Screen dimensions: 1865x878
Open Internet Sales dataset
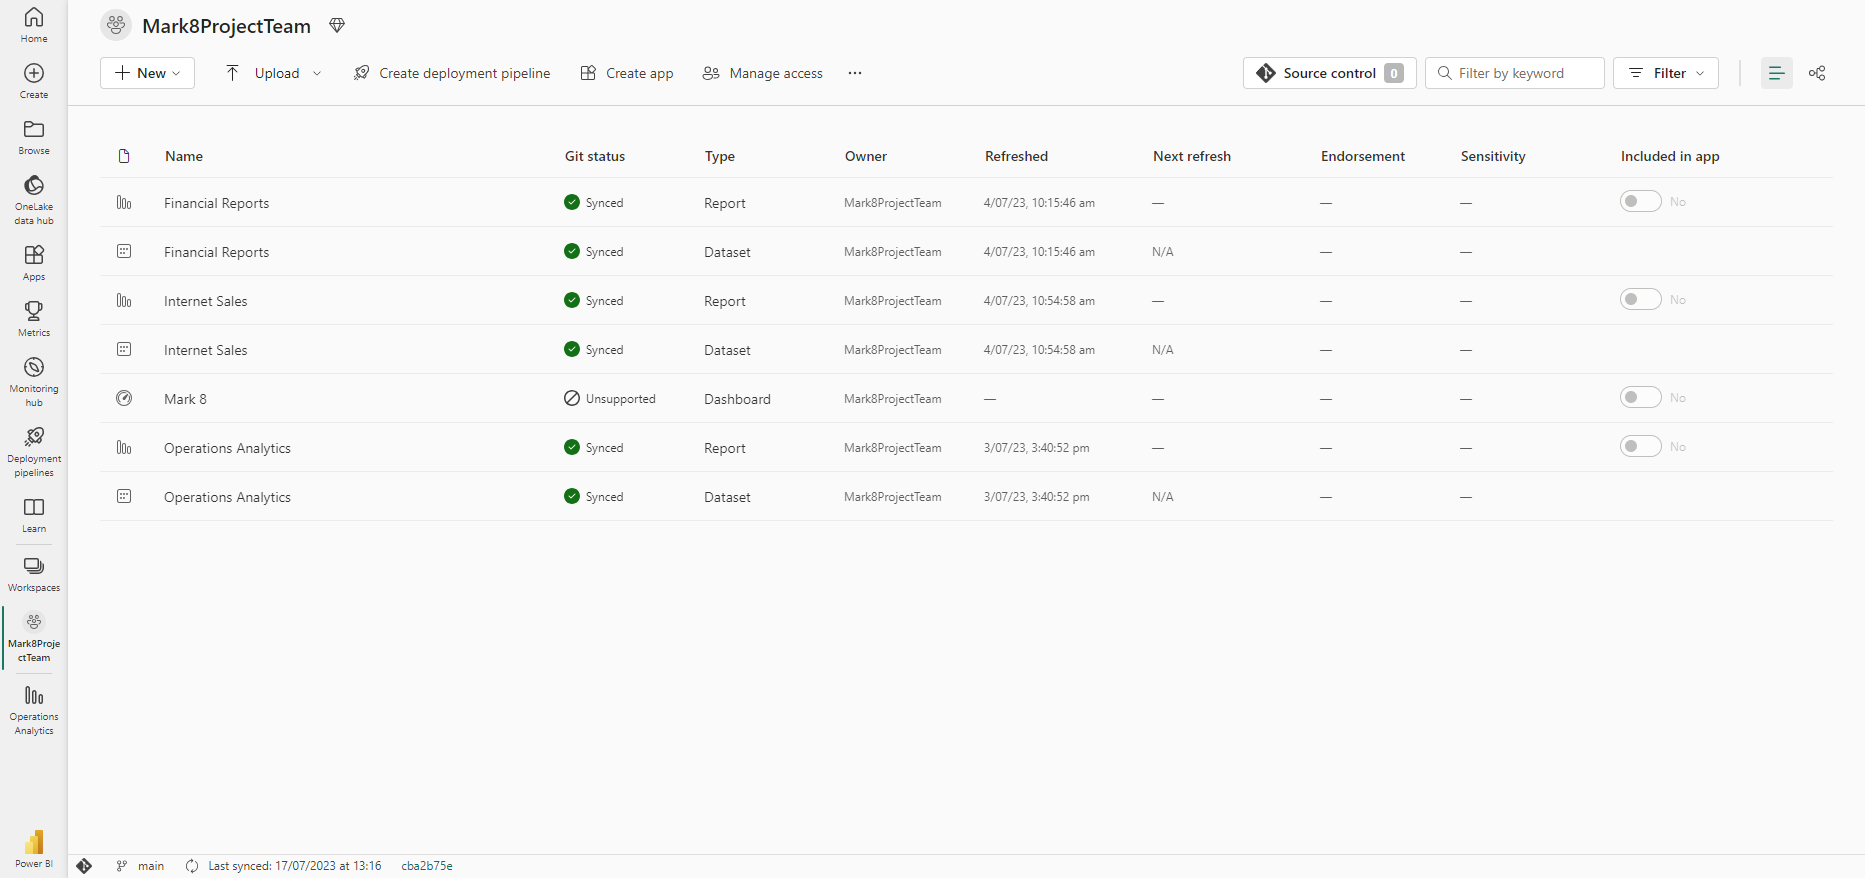point(206,350)
